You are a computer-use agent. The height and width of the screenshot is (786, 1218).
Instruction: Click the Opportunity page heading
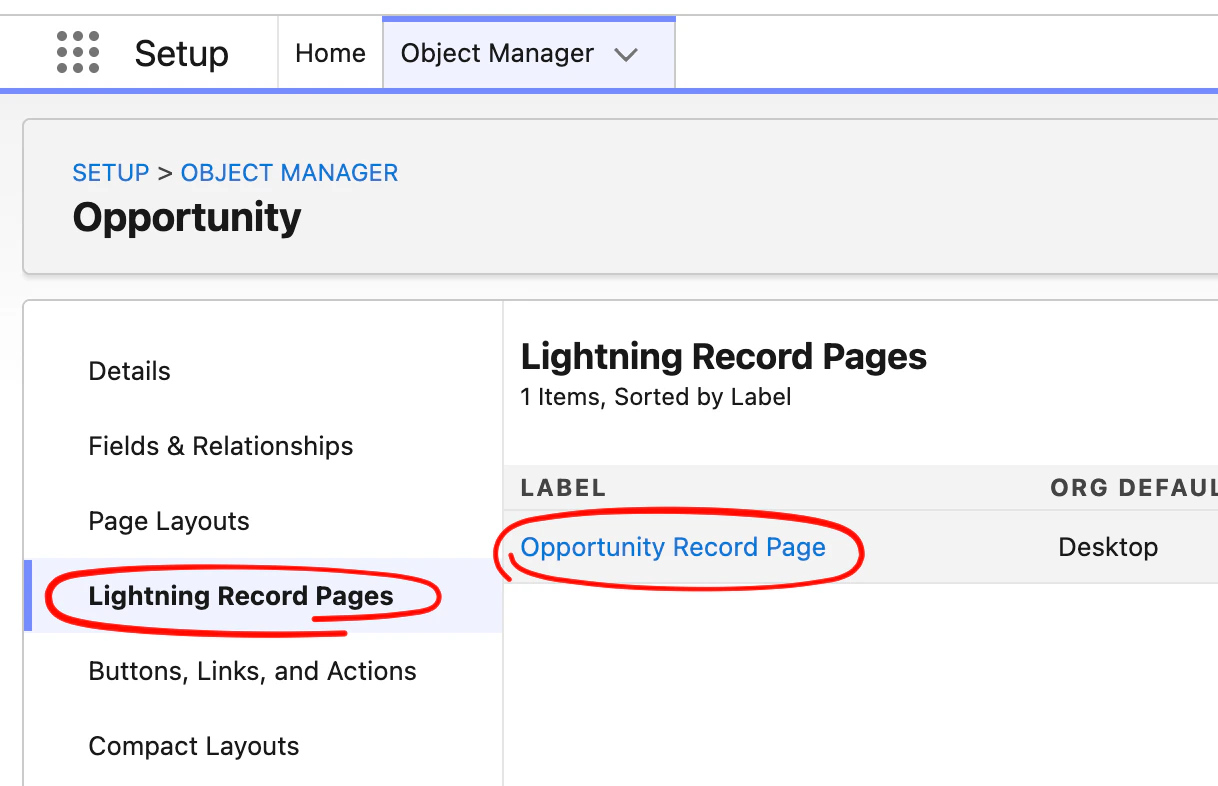point(187,217)
